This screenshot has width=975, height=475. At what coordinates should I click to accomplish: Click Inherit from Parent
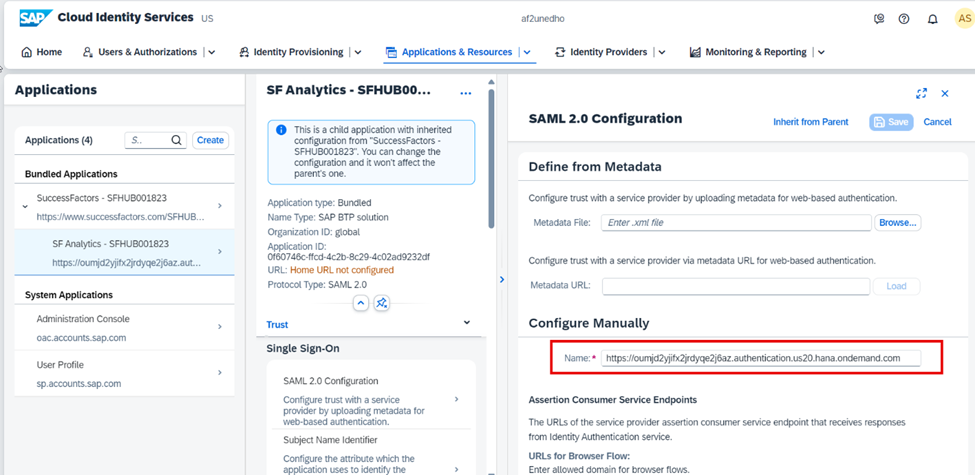point(810,122)
